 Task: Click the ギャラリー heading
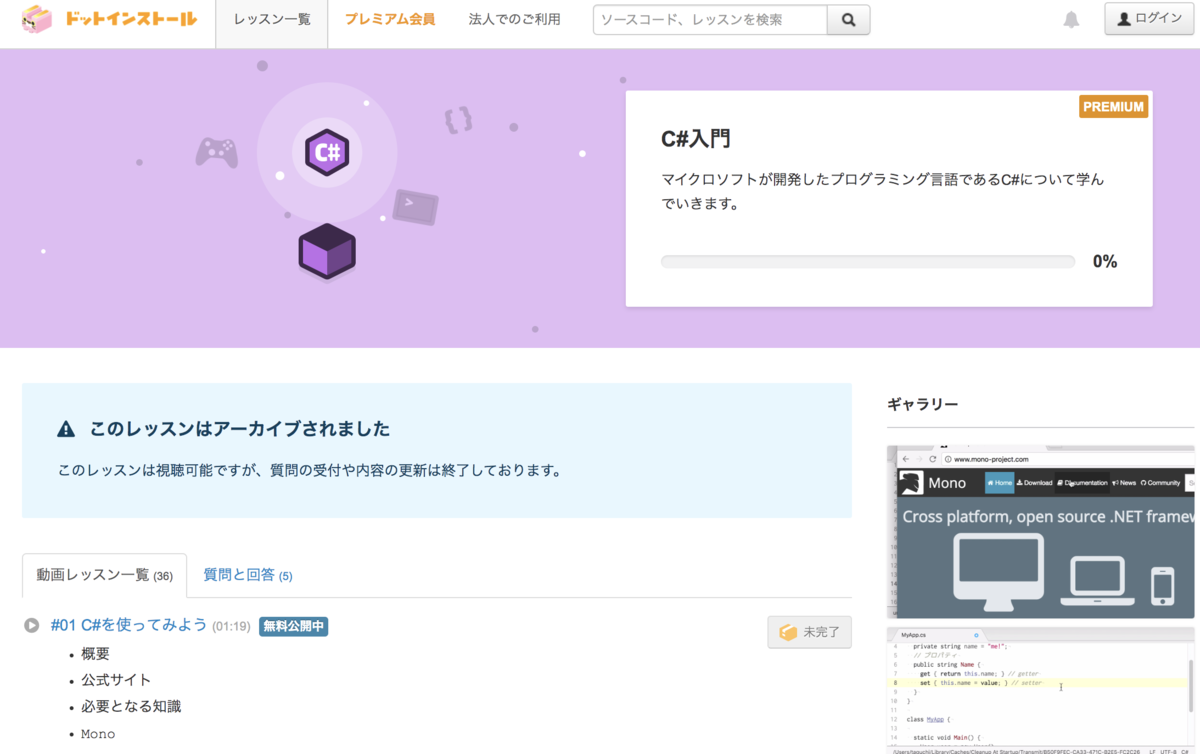tap(923, 404)
